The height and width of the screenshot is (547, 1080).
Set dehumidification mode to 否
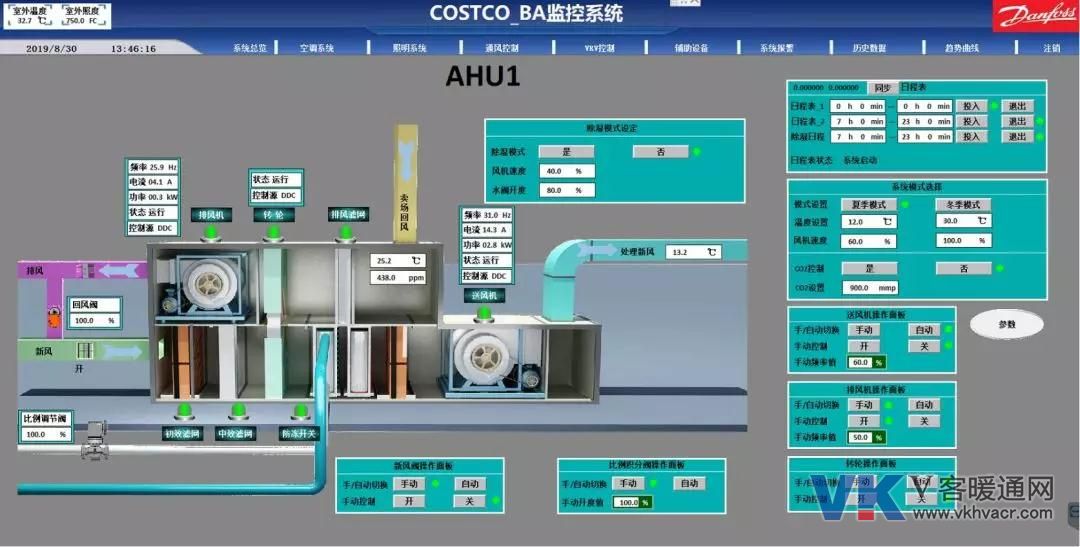pyautogui.click(x=661, y=152)
